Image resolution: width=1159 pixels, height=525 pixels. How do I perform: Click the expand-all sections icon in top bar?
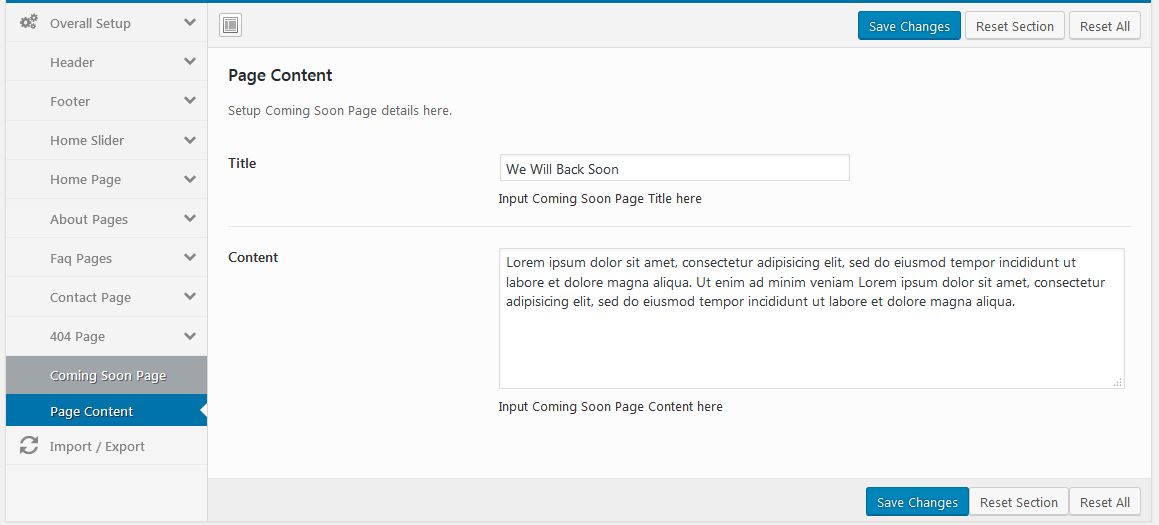click(x=230, y=25)
